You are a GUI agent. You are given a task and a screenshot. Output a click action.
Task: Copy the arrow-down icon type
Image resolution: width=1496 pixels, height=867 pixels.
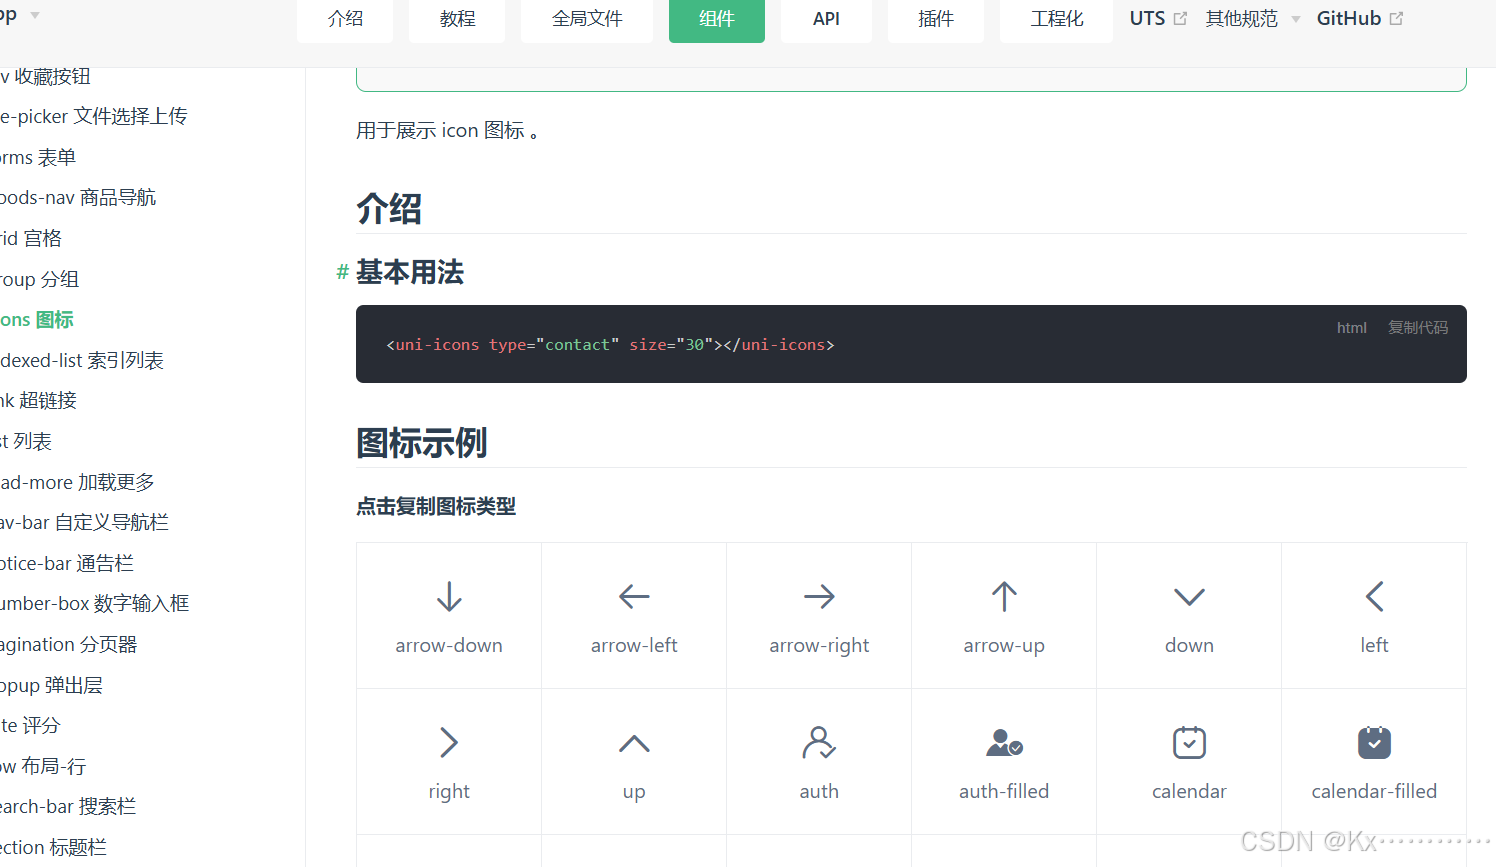pos(449,616)
